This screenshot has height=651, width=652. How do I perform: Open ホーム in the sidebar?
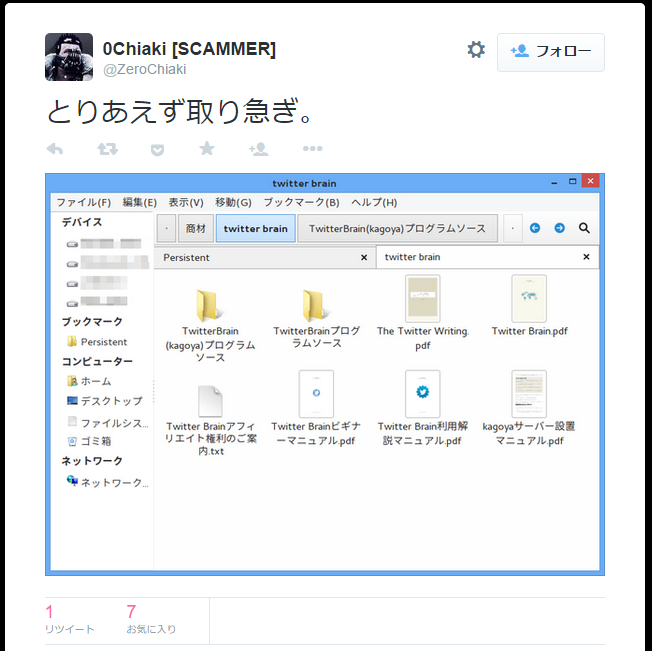(89, 381)
